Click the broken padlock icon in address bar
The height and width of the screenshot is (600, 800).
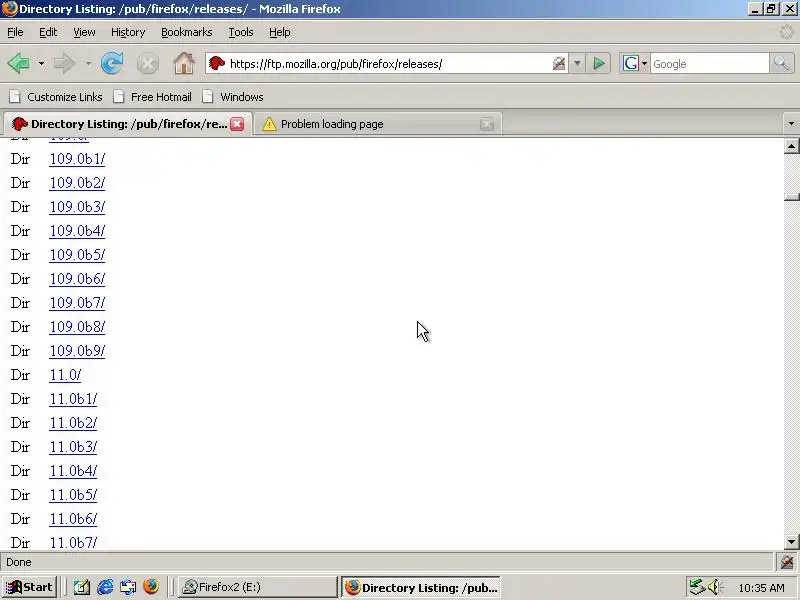pos(559,63)
